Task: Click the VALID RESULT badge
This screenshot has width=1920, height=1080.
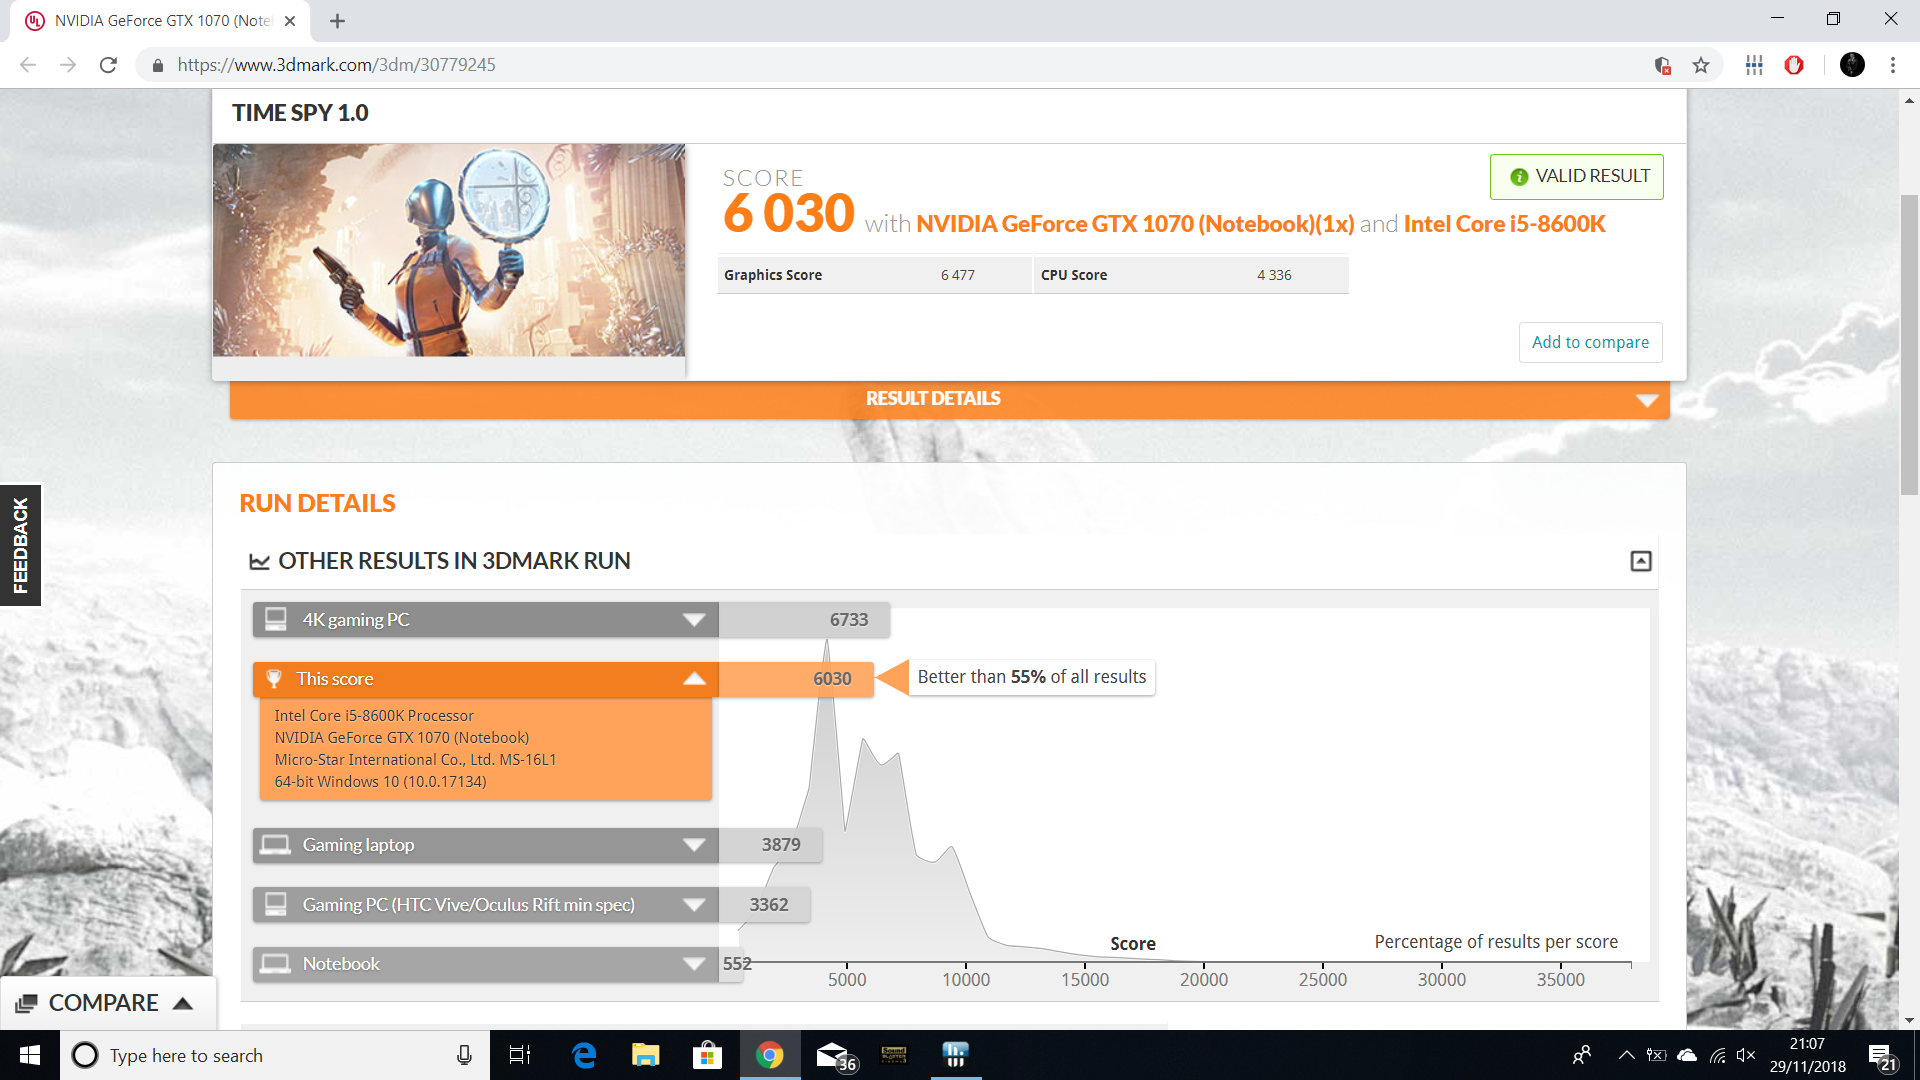Action: pyautogui.click(x=1577, y=177)
